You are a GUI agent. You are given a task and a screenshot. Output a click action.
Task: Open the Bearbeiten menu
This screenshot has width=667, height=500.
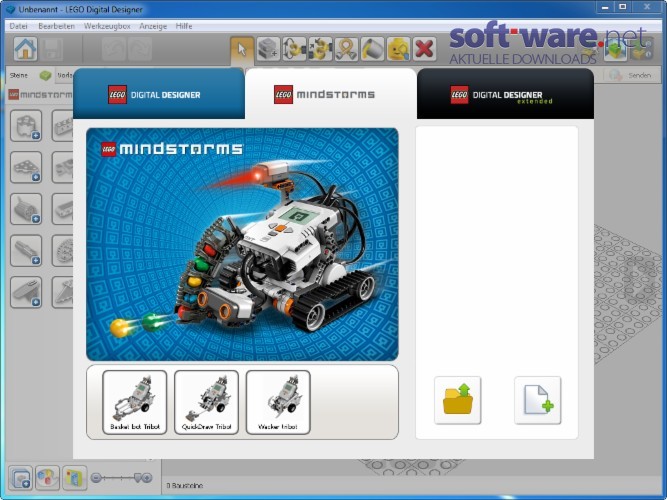coord(57,26)
